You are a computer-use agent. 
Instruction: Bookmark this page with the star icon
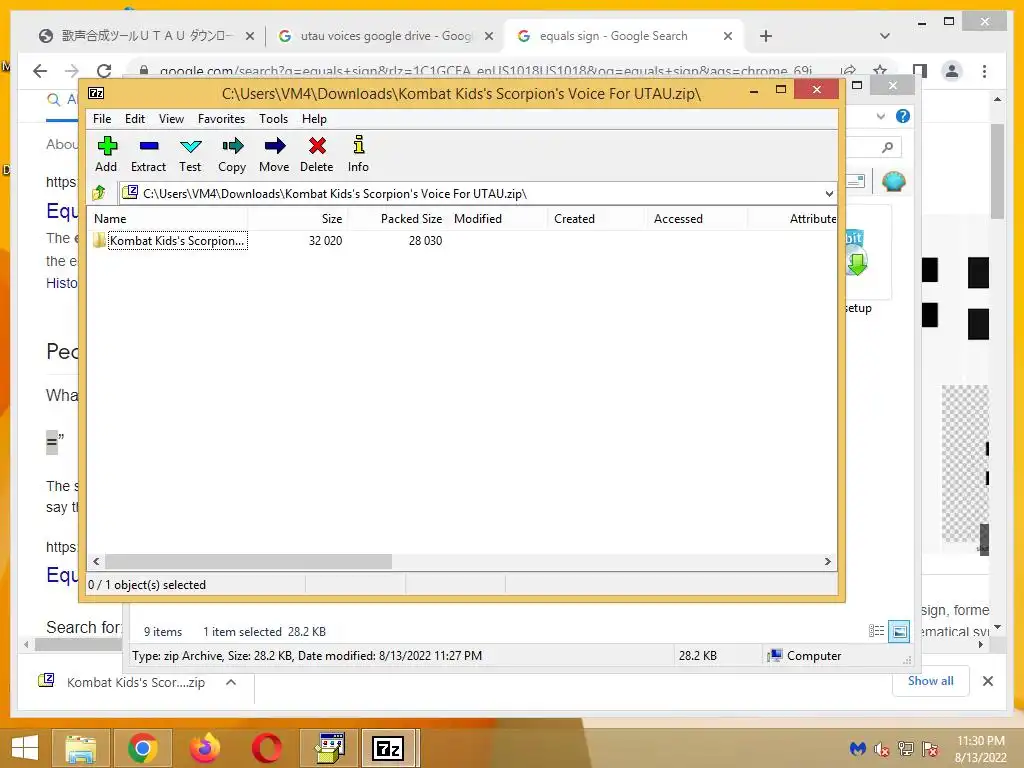tap(880, 71)
